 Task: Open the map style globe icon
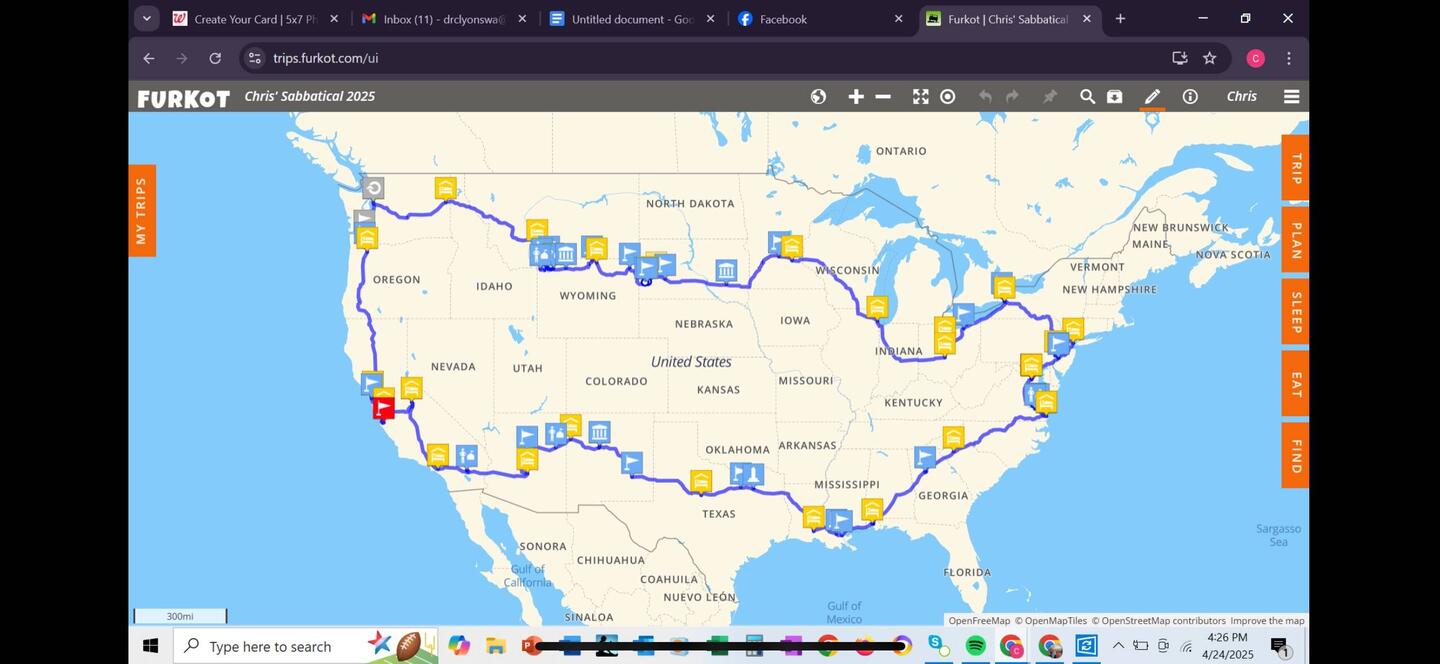coord(818,96)
